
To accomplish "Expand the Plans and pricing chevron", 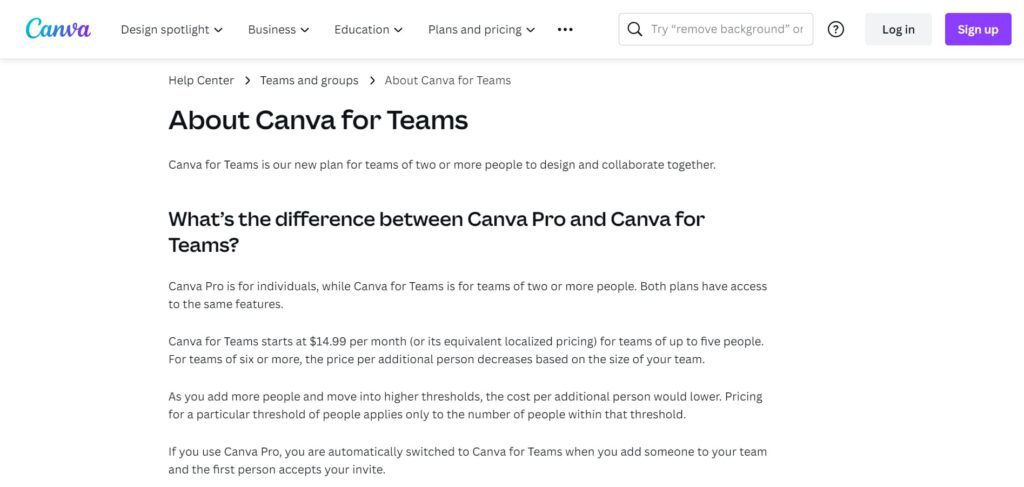I will coord(531,30).
